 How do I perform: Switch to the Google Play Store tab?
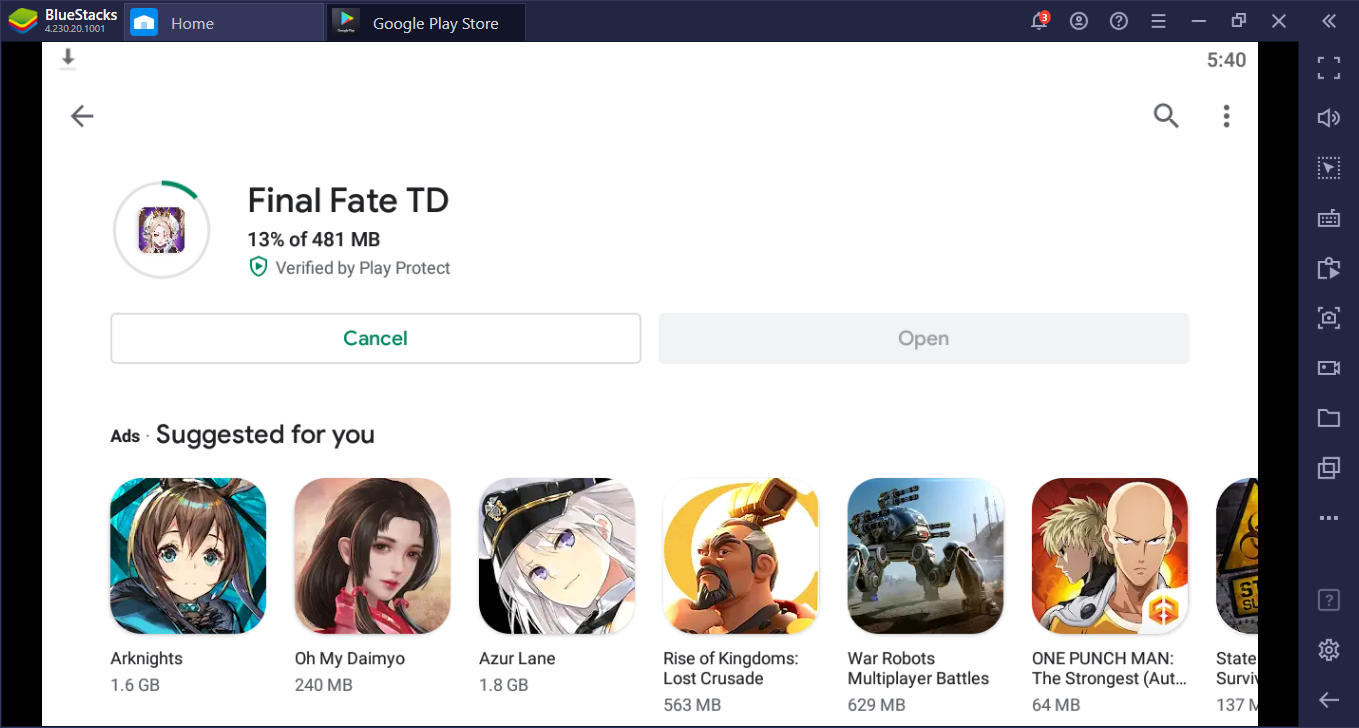click(426, 23)
